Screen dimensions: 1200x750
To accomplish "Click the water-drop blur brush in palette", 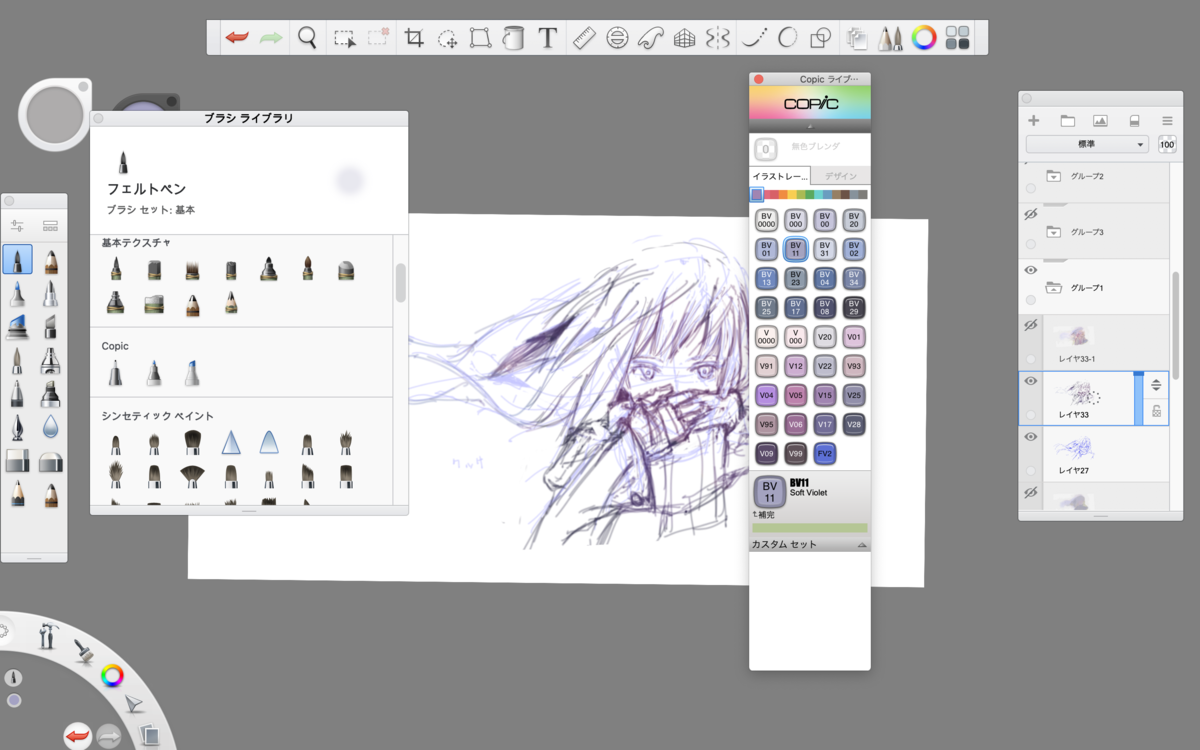I will coord(50,427).
